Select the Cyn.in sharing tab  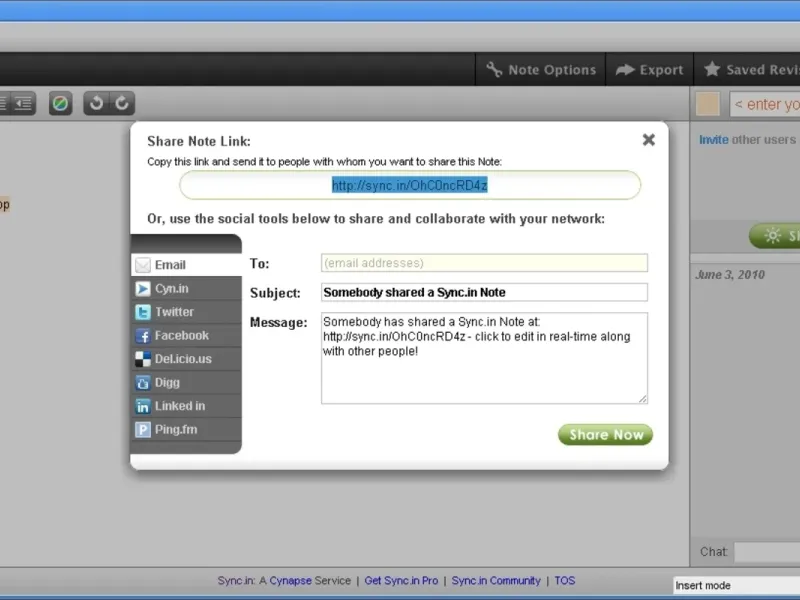(186, 288)
